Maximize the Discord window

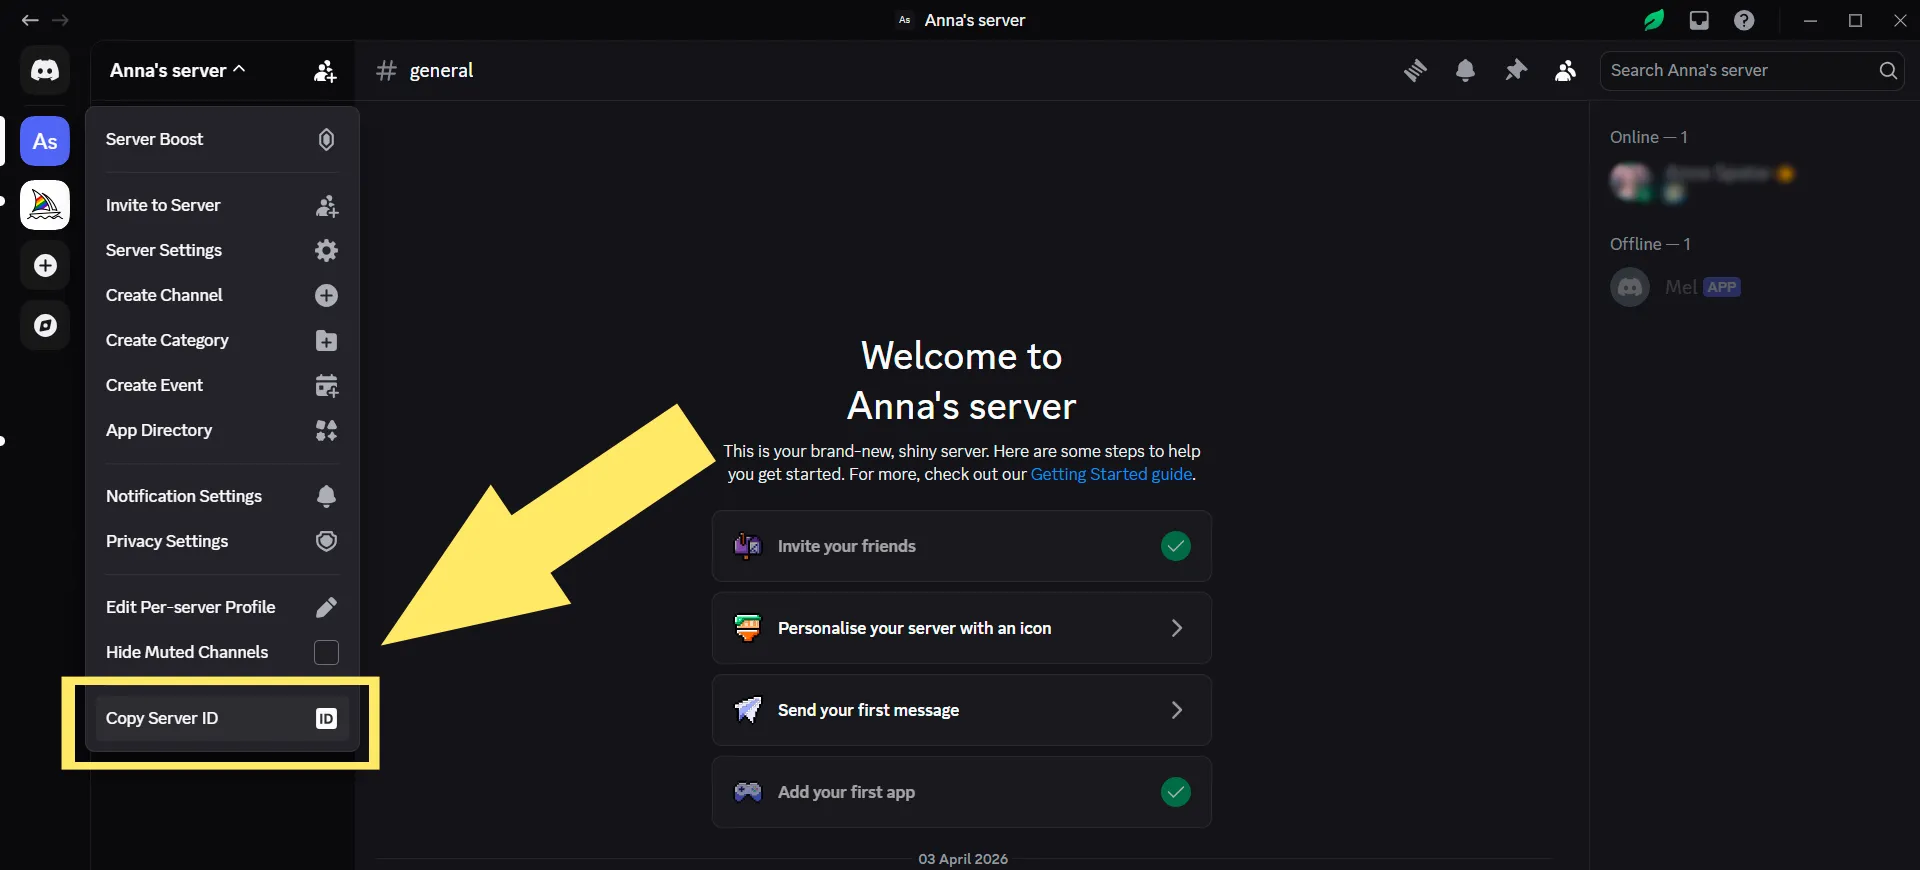tap(1855, 20)
